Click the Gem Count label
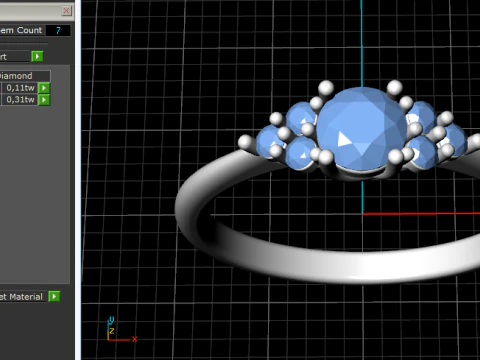This screenshot has height=360, width=480. 21,30
